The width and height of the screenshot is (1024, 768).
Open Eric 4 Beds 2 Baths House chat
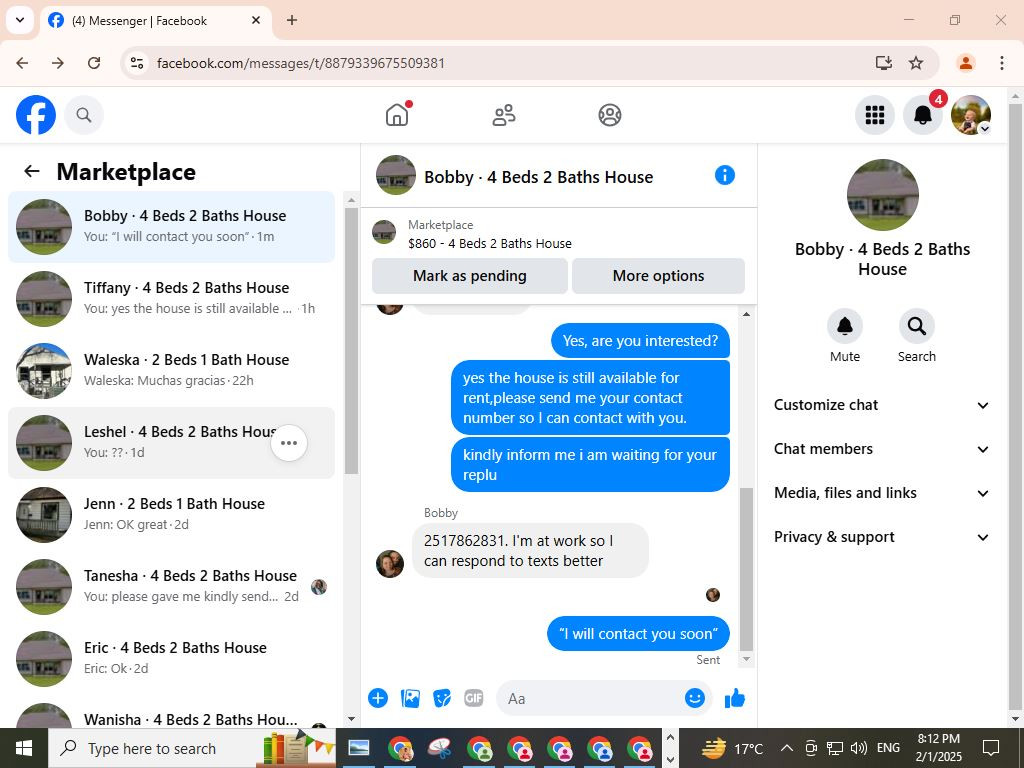coord(171,658)
